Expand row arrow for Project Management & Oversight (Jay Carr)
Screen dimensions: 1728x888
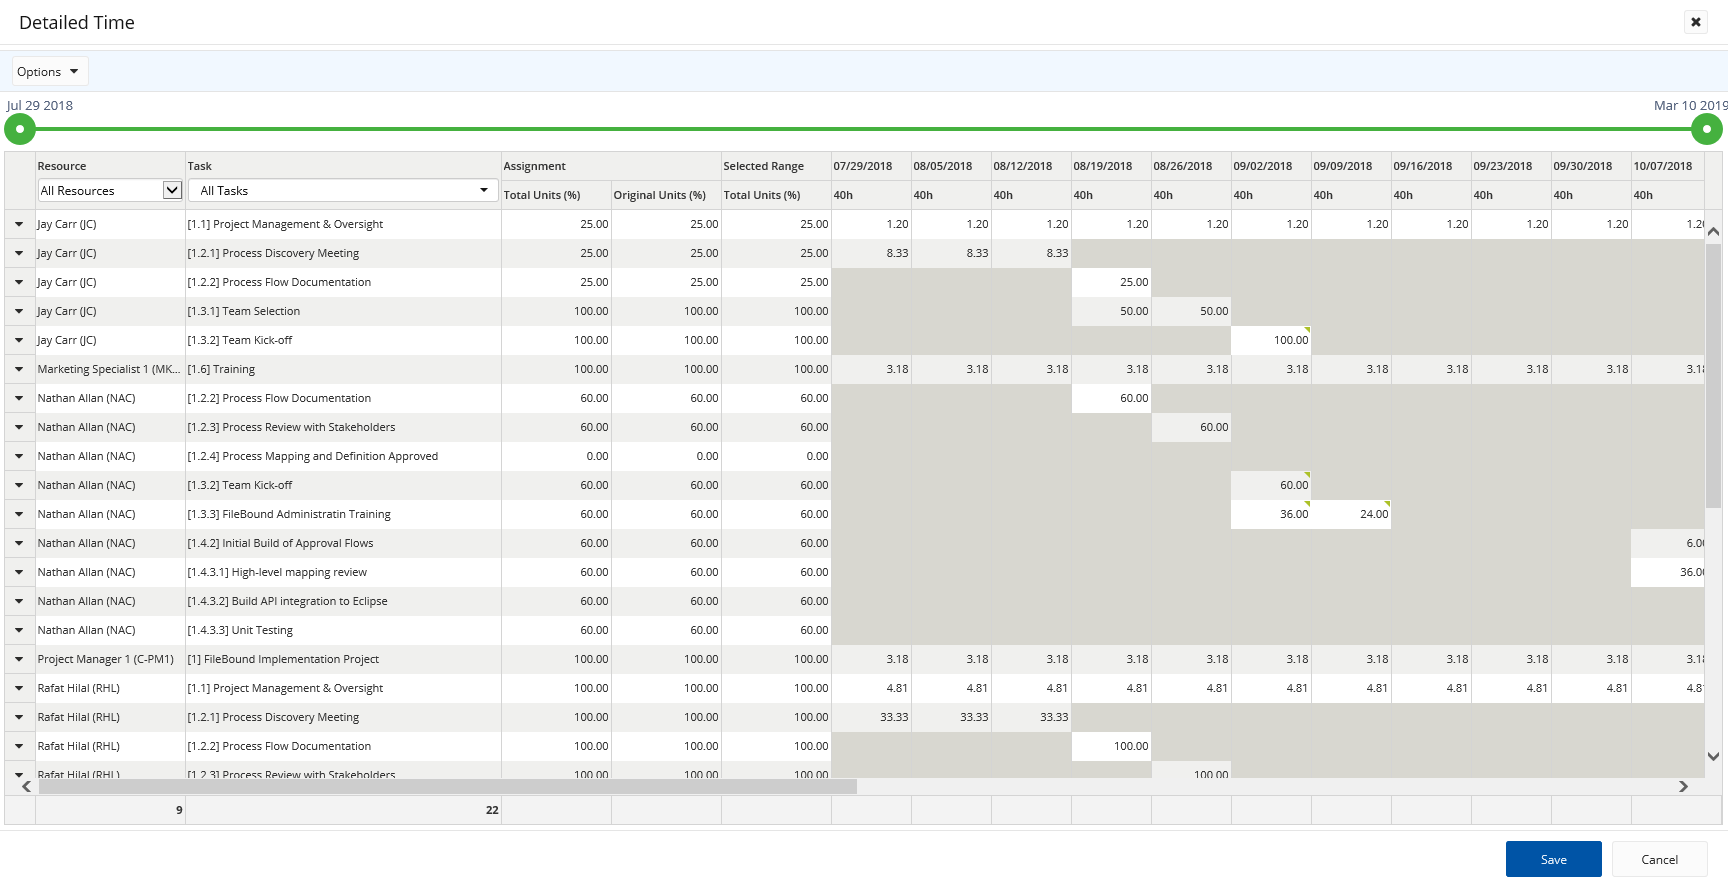[19, 225]
